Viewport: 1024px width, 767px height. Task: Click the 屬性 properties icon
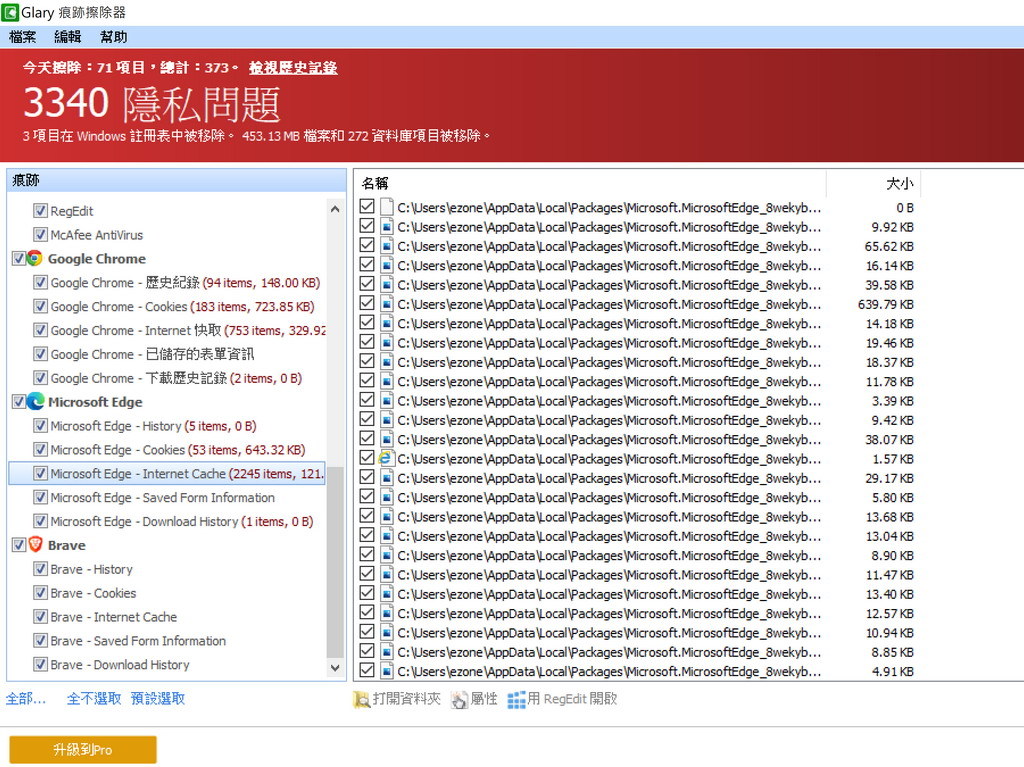point(459,699)
